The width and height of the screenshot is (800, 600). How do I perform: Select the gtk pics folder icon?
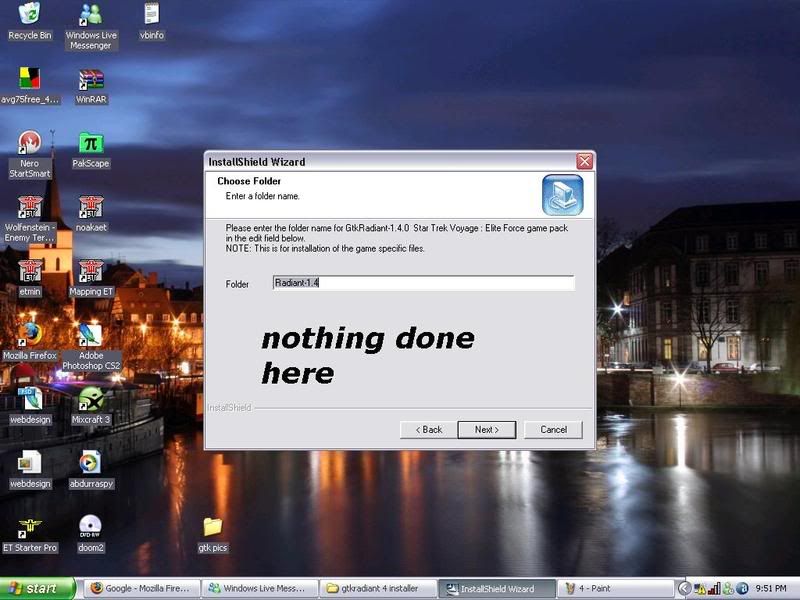(x=212, y=527)
